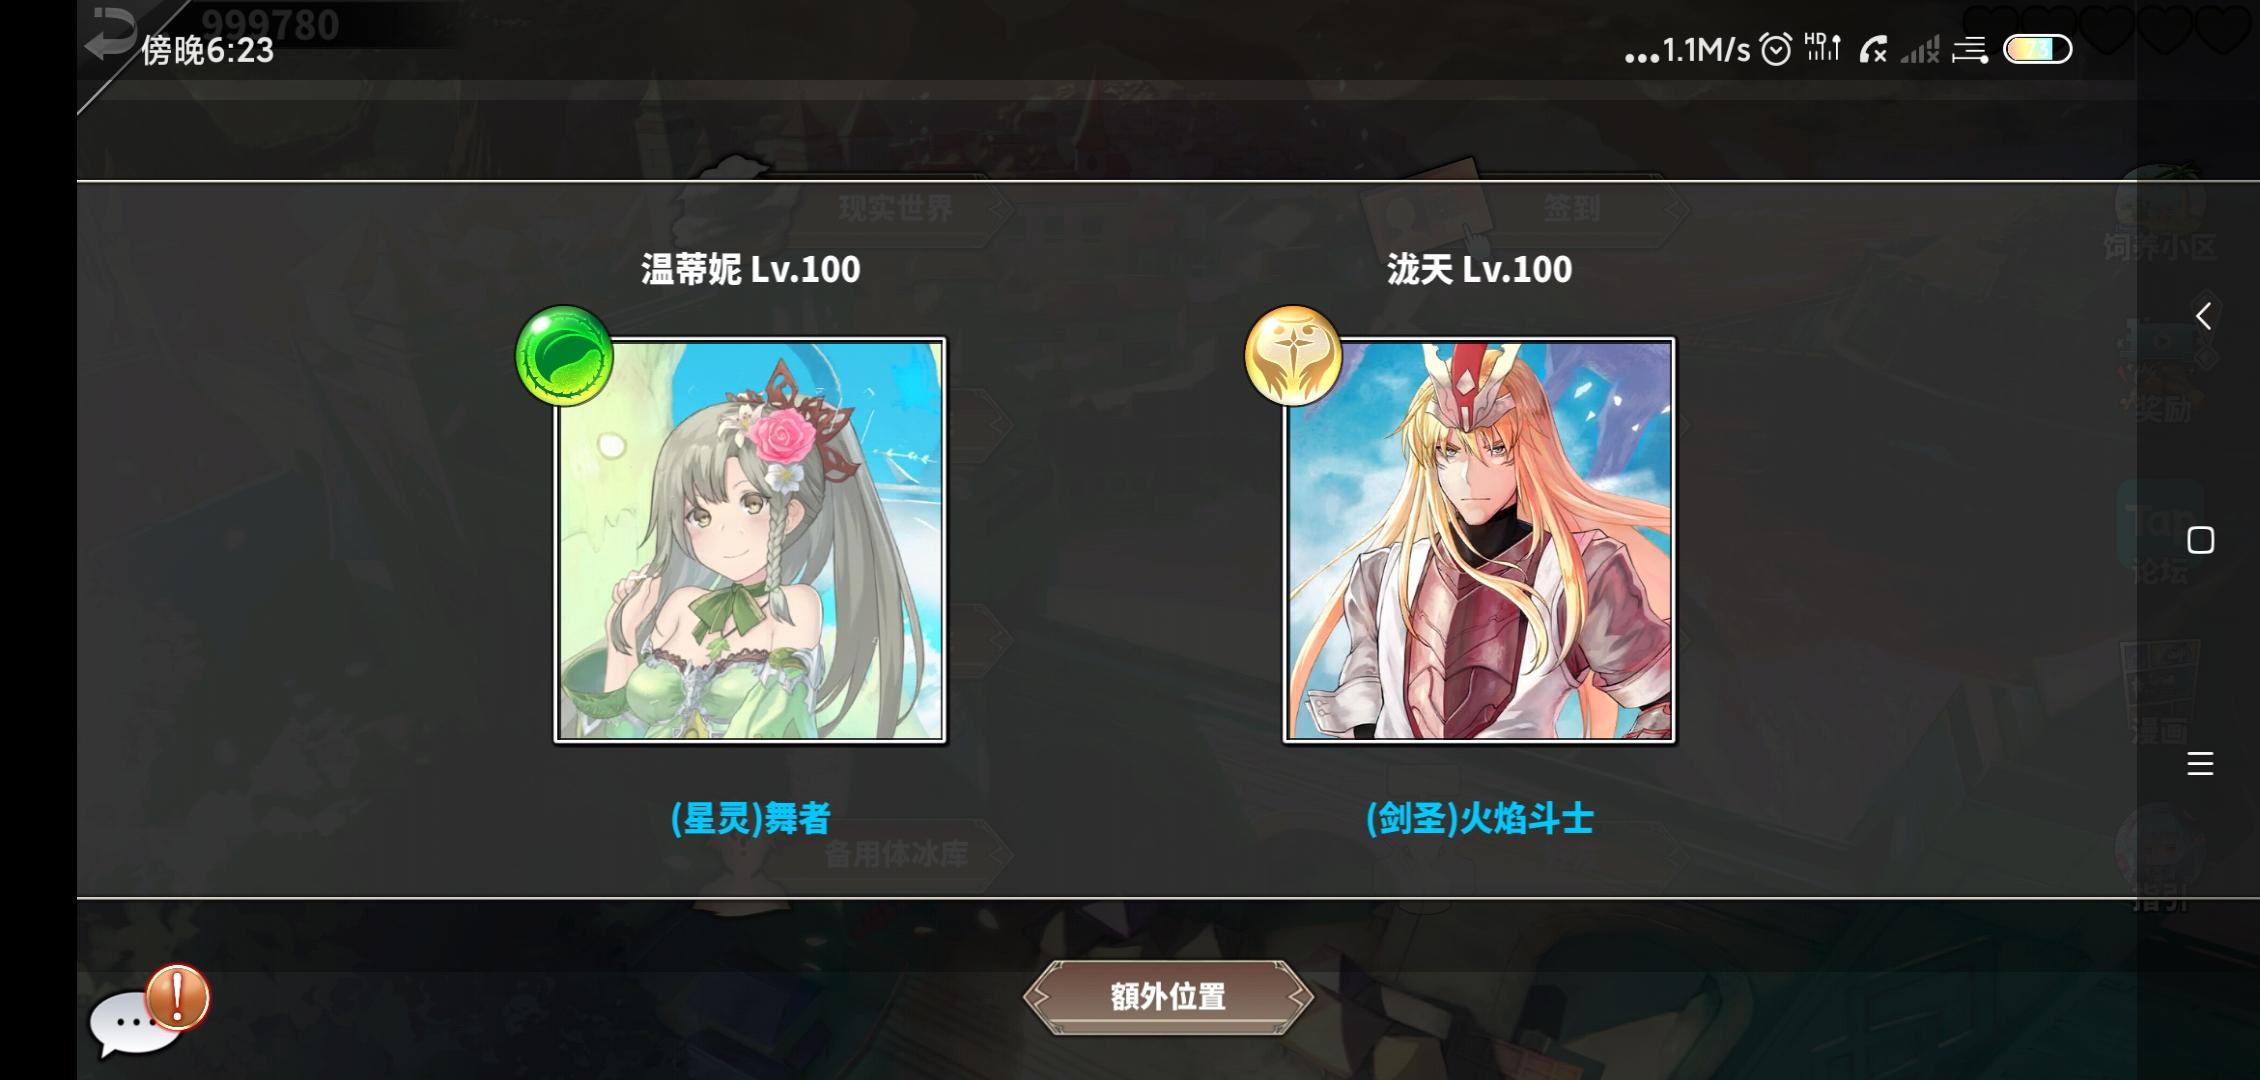Image resolution: width=2260 pixels, height=1080 pixels.
Task: Tap the dimmed 现实世界 menu entry
Action: (x=896, y=208)
